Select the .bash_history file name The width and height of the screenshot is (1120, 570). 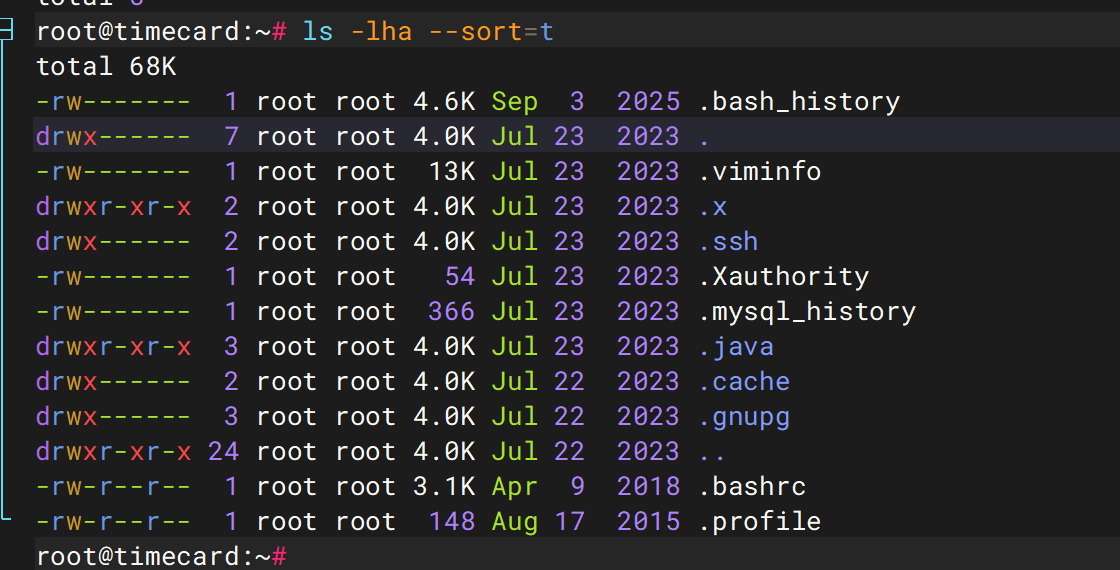click(x=799, y=101)
